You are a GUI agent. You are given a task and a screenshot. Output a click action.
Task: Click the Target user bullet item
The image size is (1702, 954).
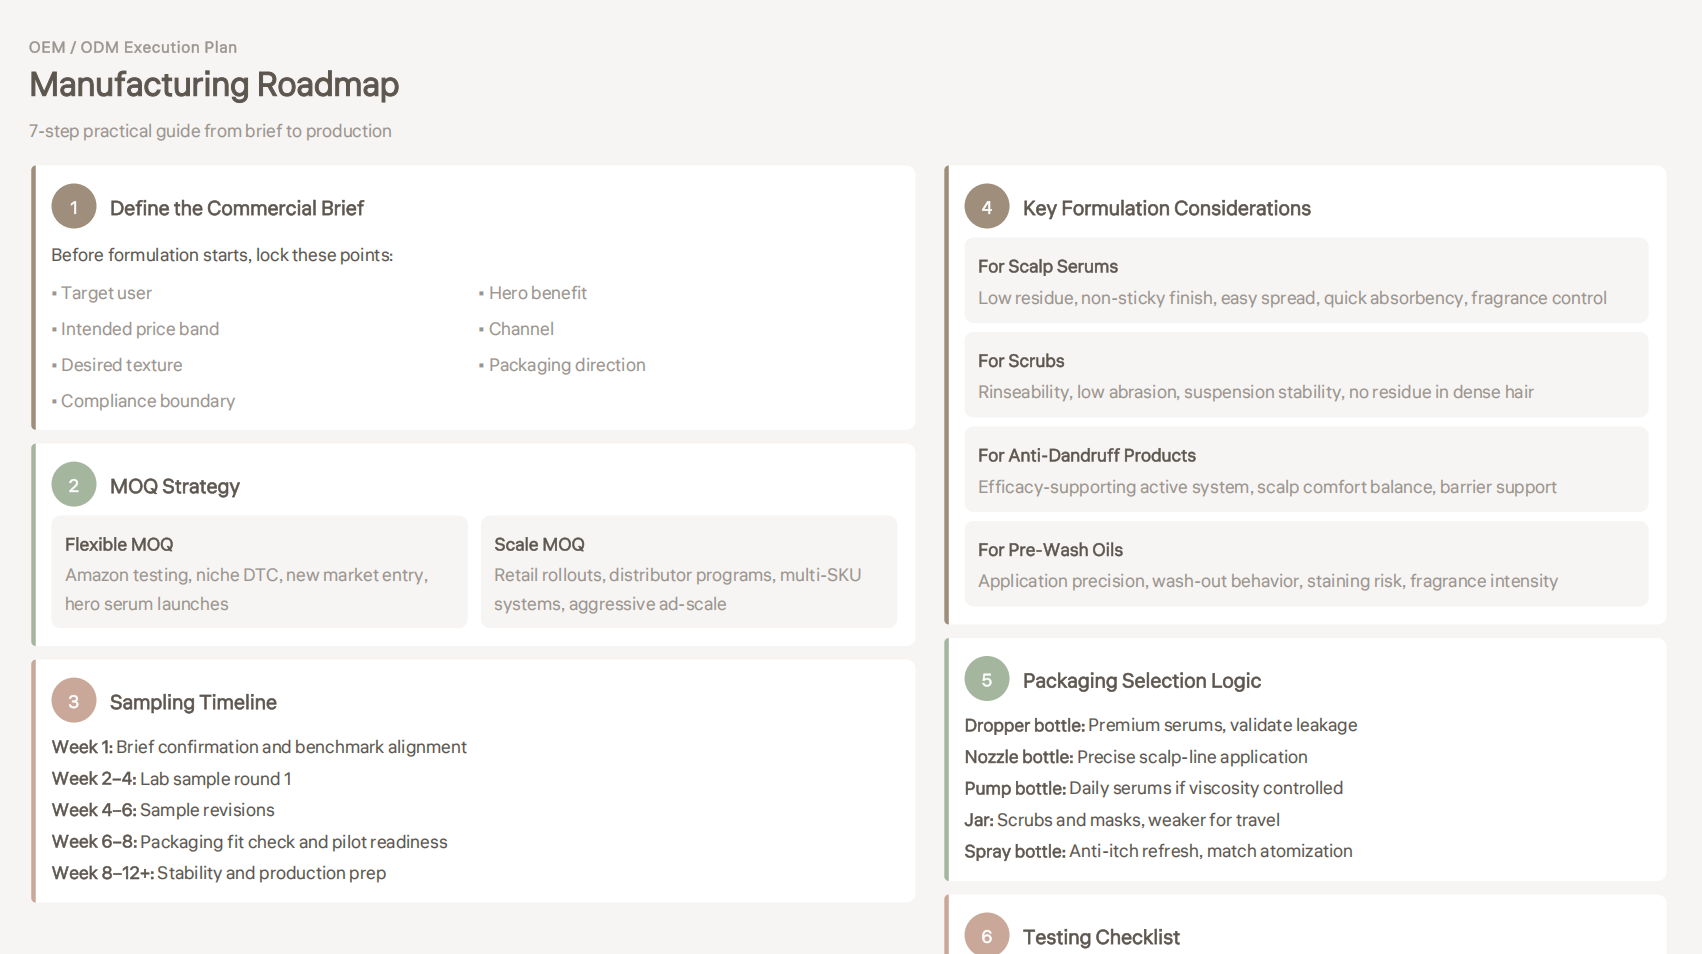click(106, 293)
